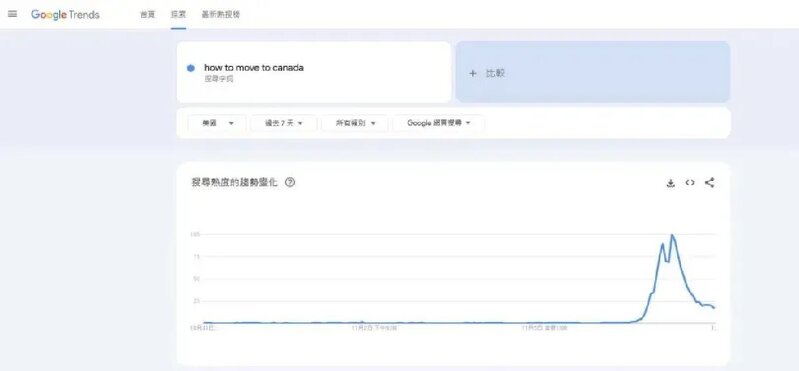The image size is (799, 371).
Task: Click the plus icon in the compare card
Action: [473, 73]
